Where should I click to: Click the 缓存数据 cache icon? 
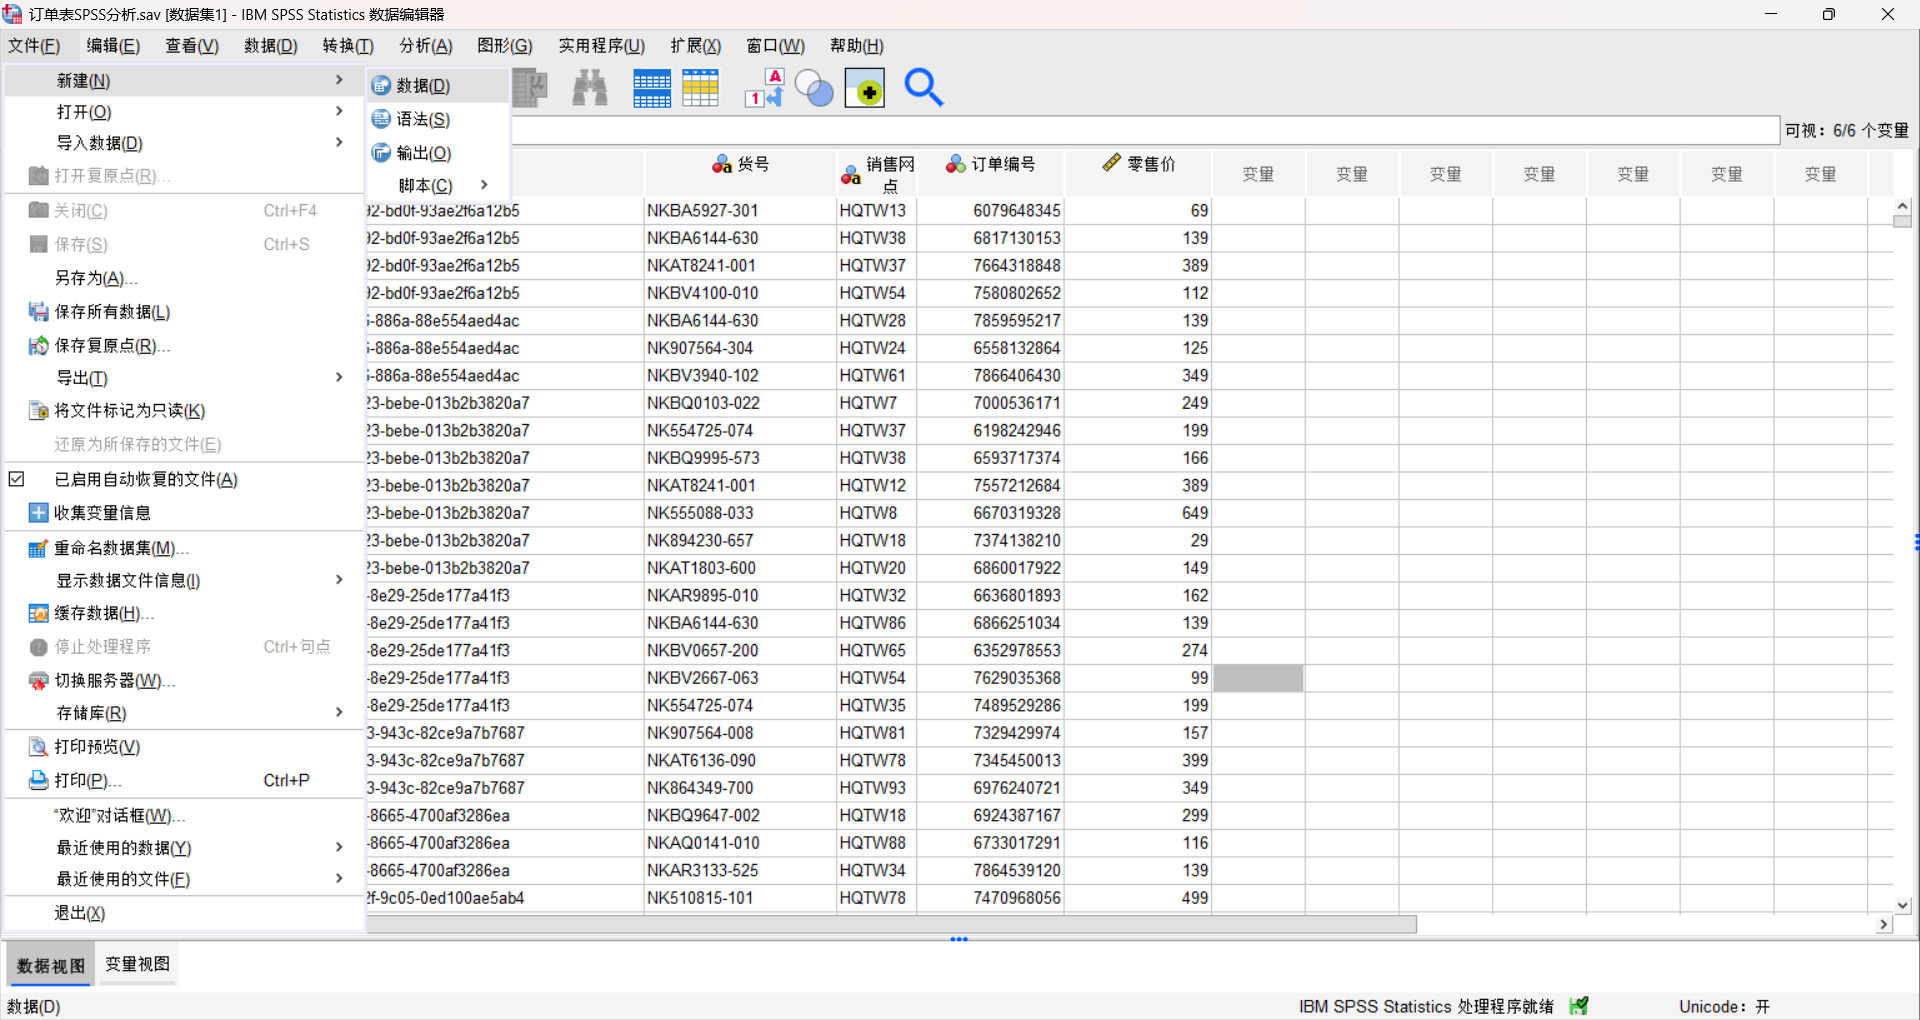click(x=38, y=613)
